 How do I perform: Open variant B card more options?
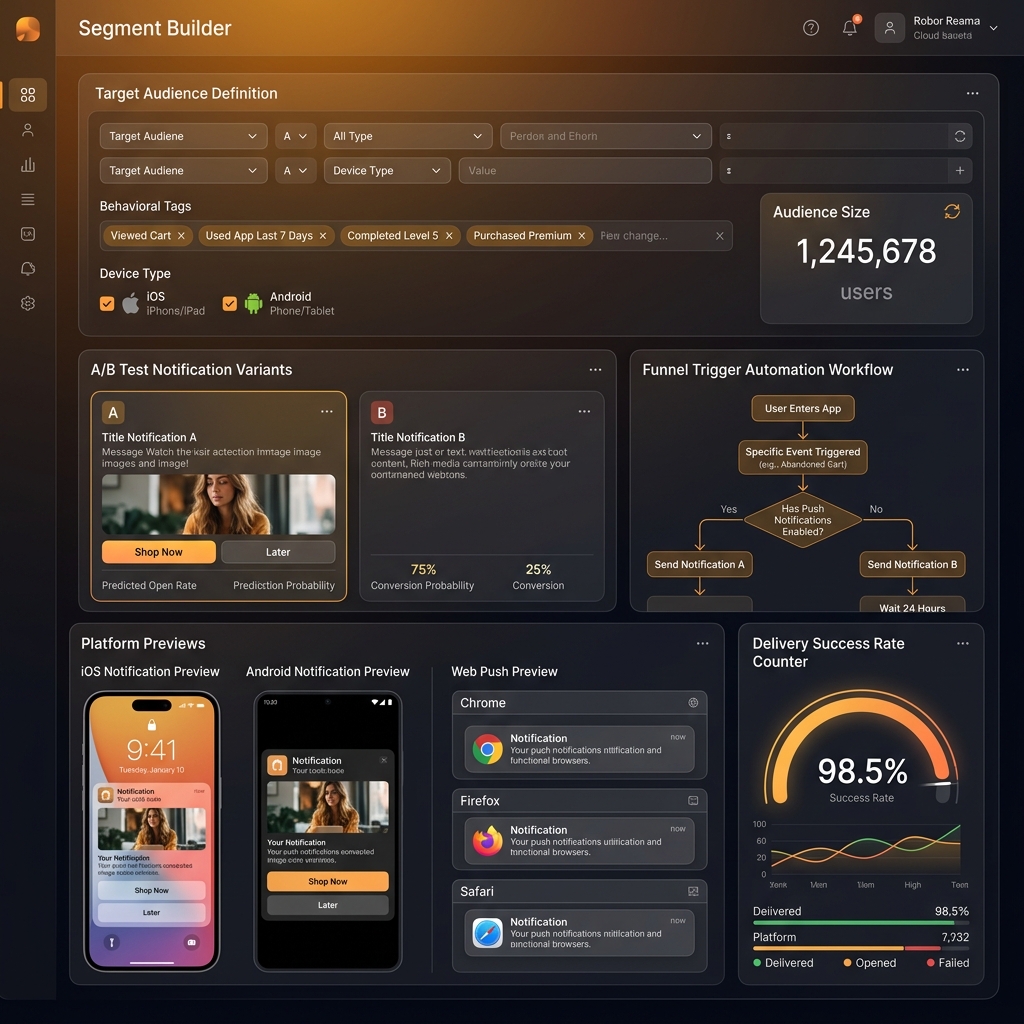584,411
